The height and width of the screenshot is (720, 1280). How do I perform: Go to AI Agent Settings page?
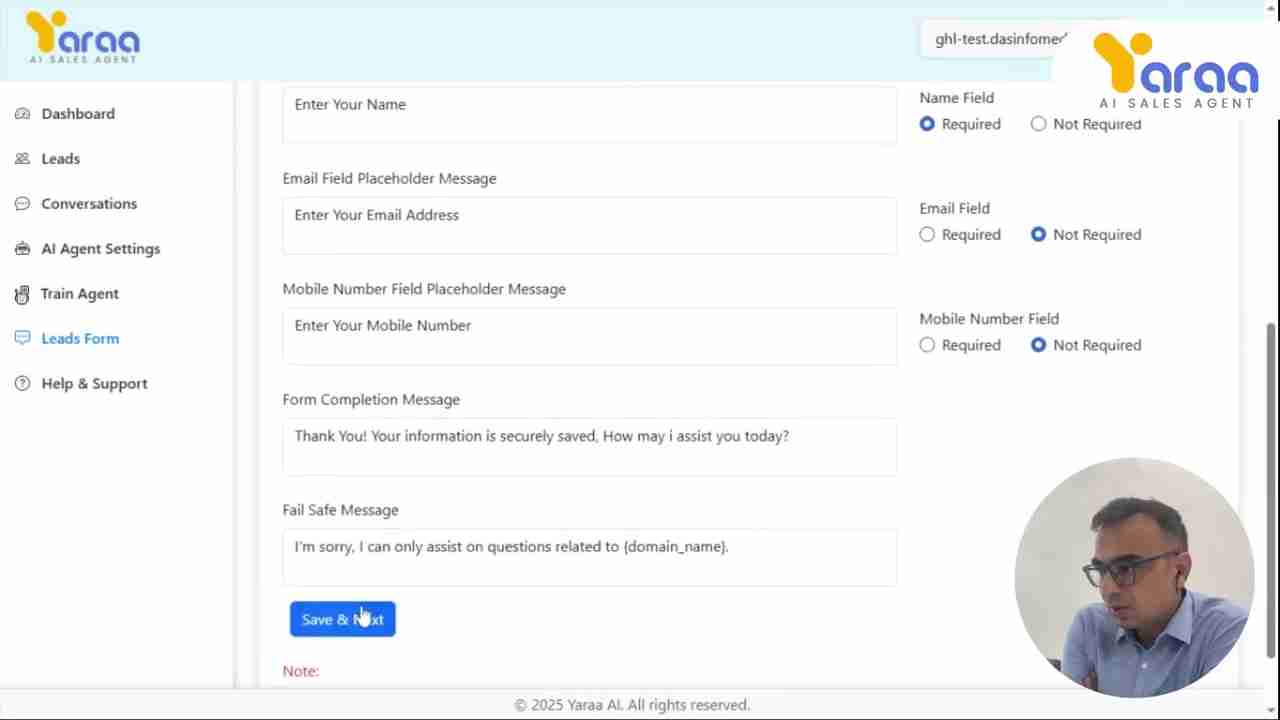[100, 249]
